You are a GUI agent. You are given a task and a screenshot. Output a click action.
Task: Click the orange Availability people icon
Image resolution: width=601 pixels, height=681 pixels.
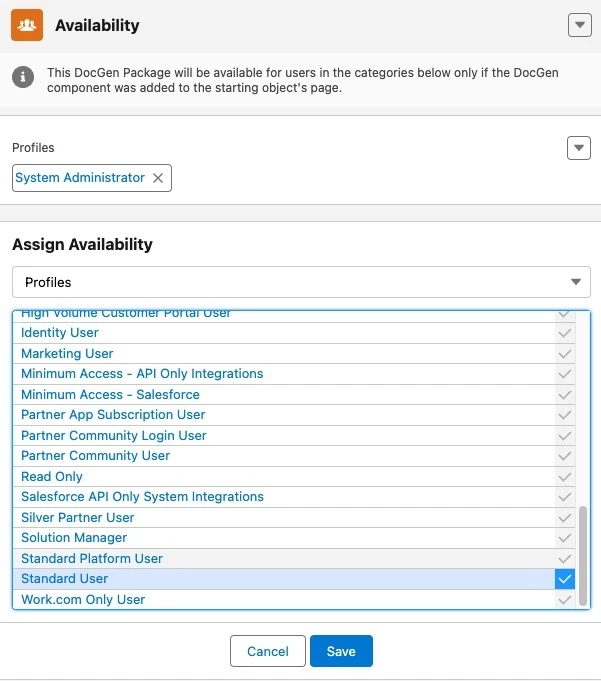tap(27, 25)
